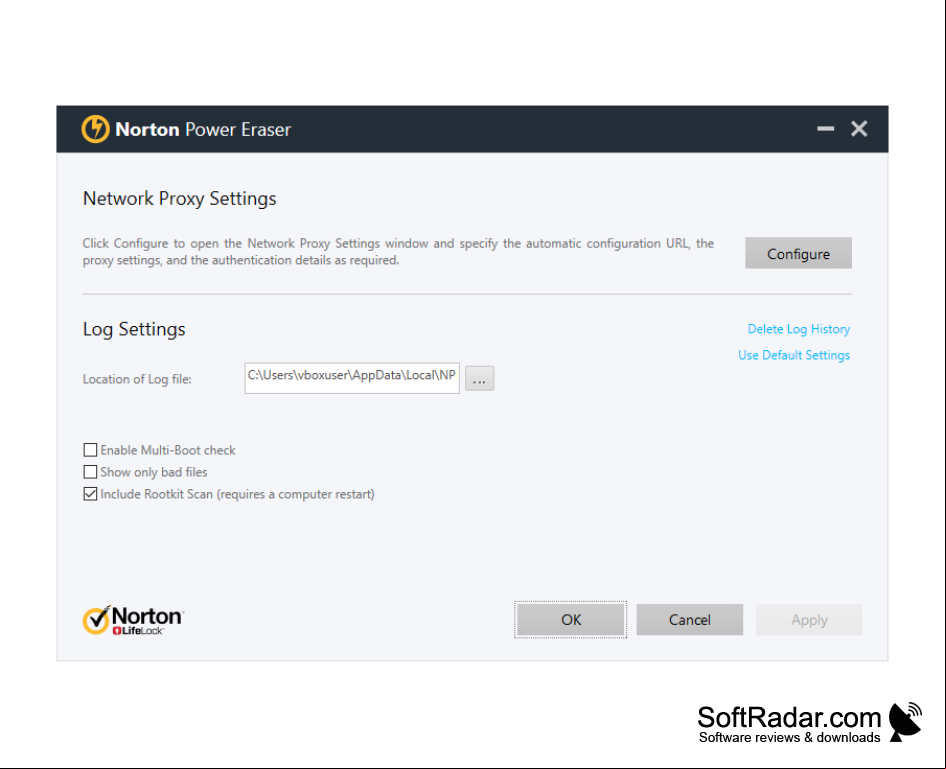946x769 pixels.
Task: Open Network Proxy Settings with Configure button
Action: 798,253
